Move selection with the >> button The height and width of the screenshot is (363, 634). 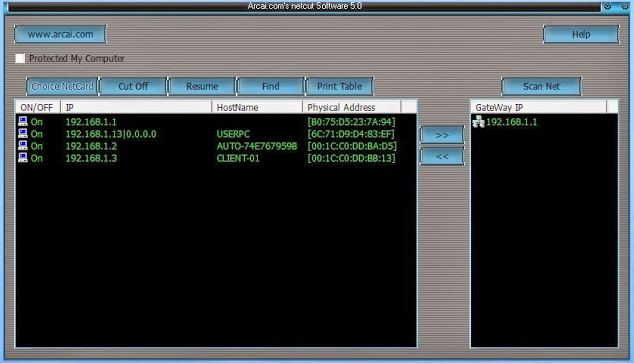[x=442, y=135]
